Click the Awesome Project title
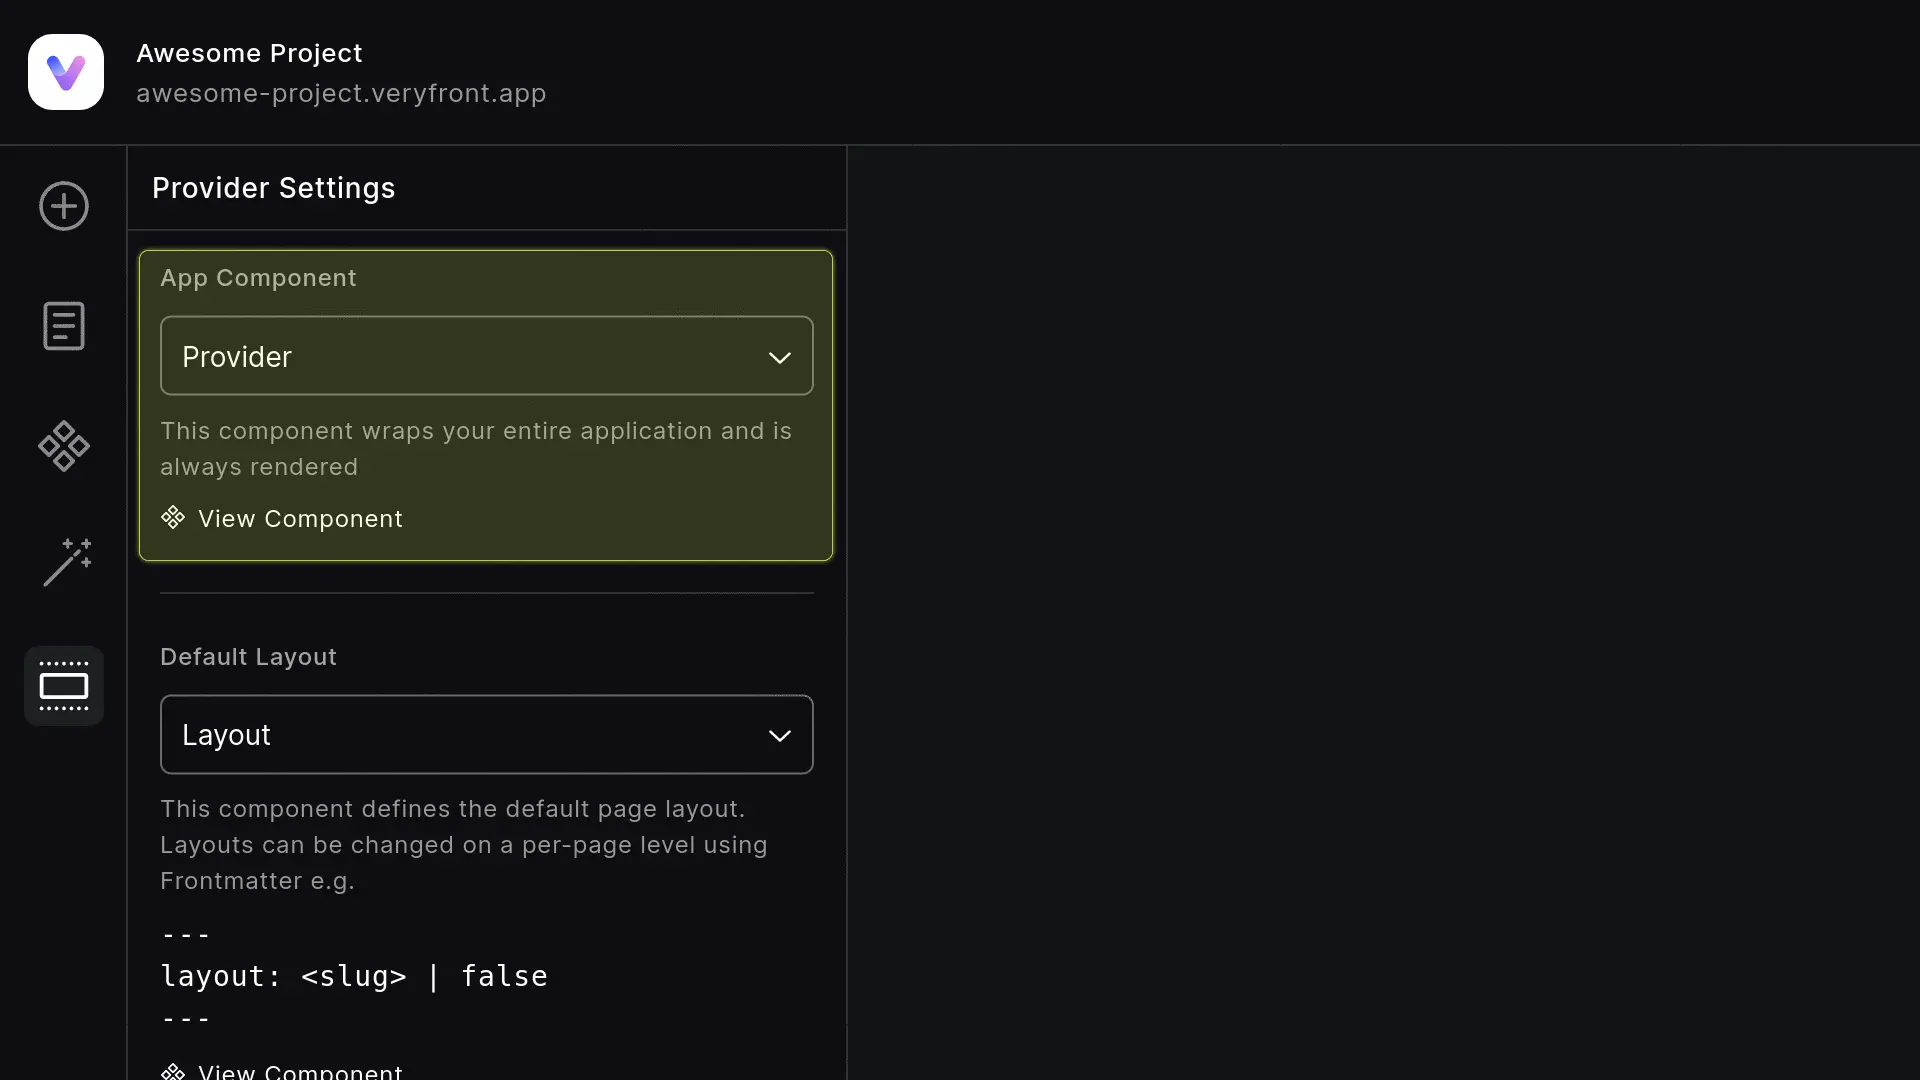 249,52
